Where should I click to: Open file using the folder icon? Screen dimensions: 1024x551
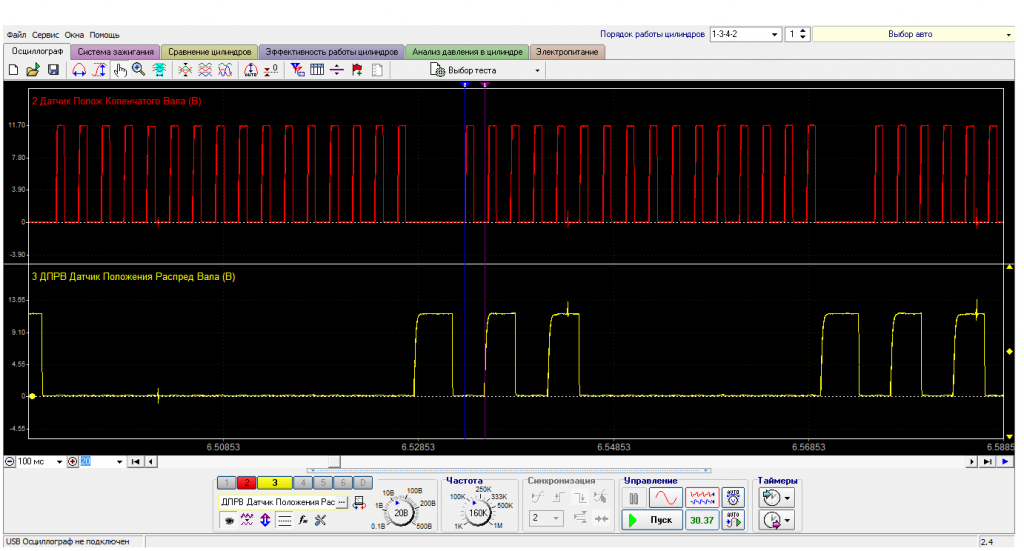click(33, 70)
